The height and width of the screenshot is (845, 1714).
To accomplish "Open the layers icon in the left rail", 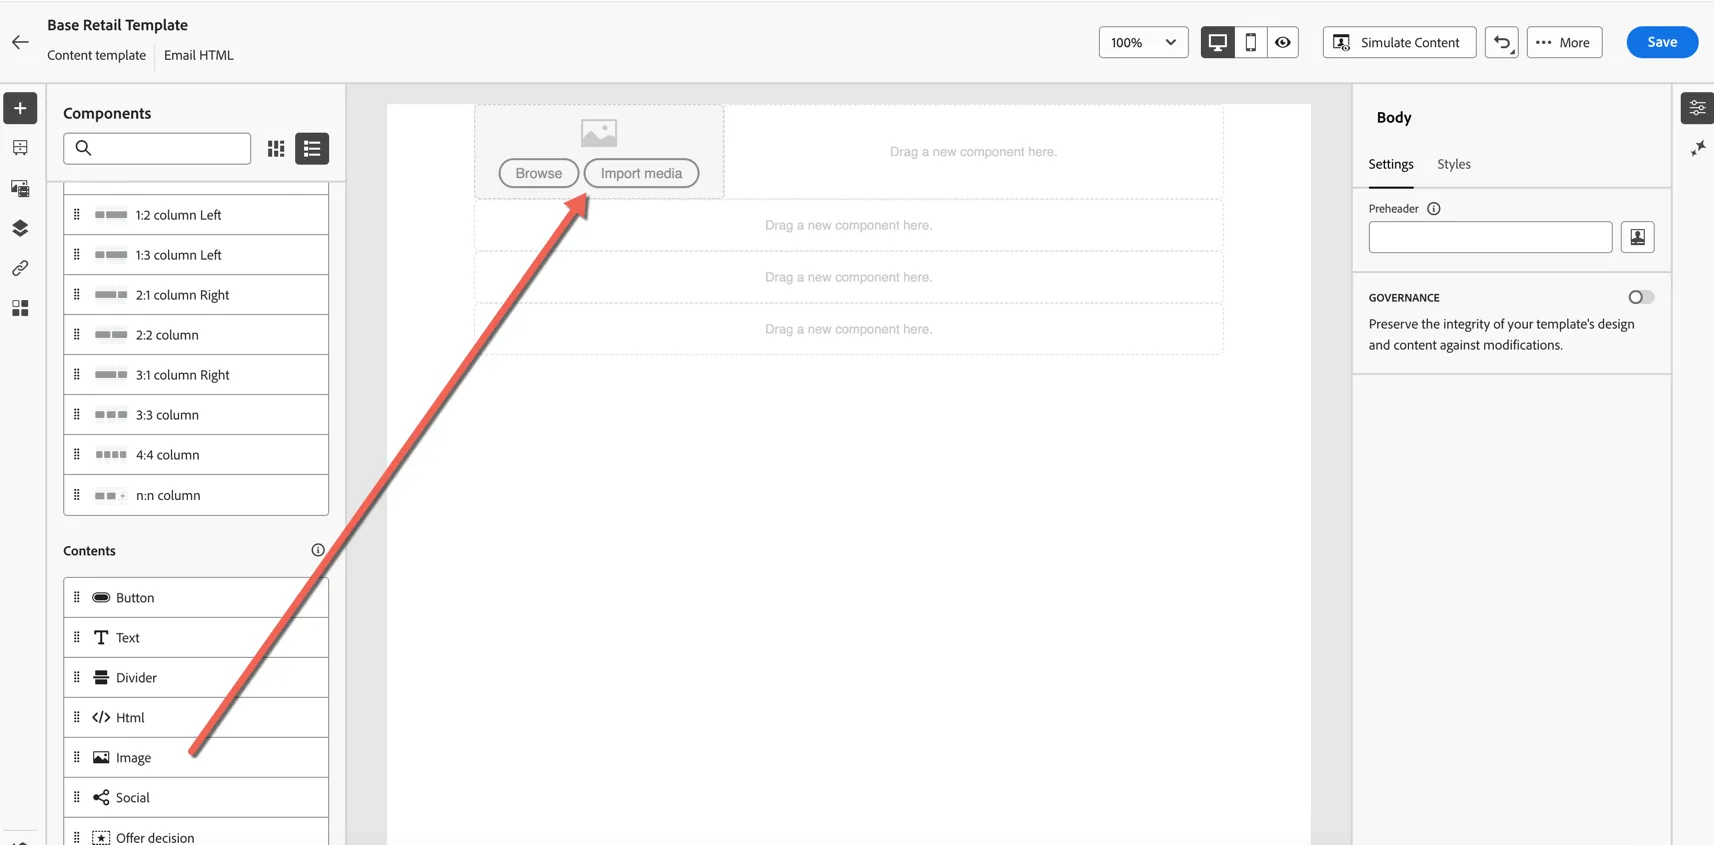I will point(20,228).
